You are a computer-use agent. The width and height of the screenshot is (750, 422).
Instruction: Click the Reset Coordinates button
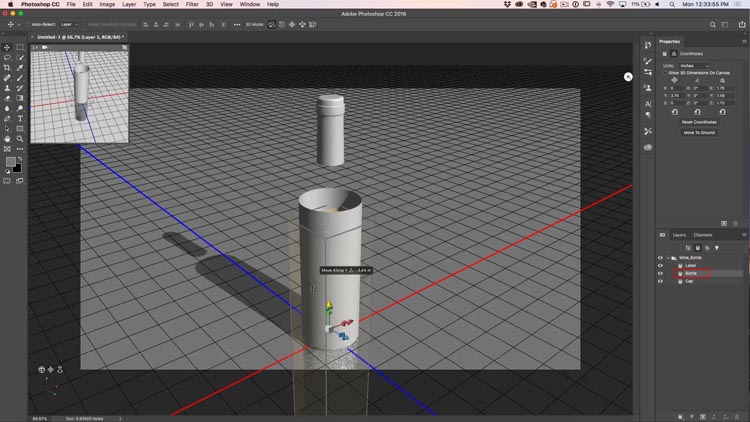pyautogui.click(x=699, y=122)
